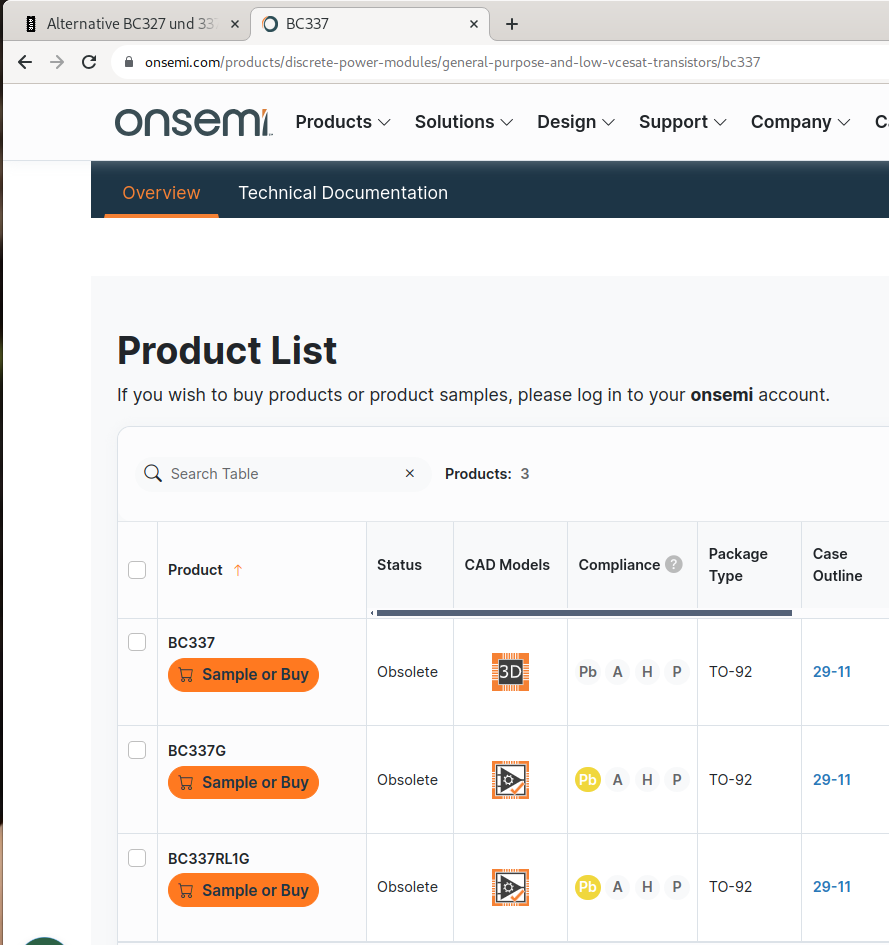Click the H compliance badge for BC337RL1G
889x945 pixels.
(647, 887)
